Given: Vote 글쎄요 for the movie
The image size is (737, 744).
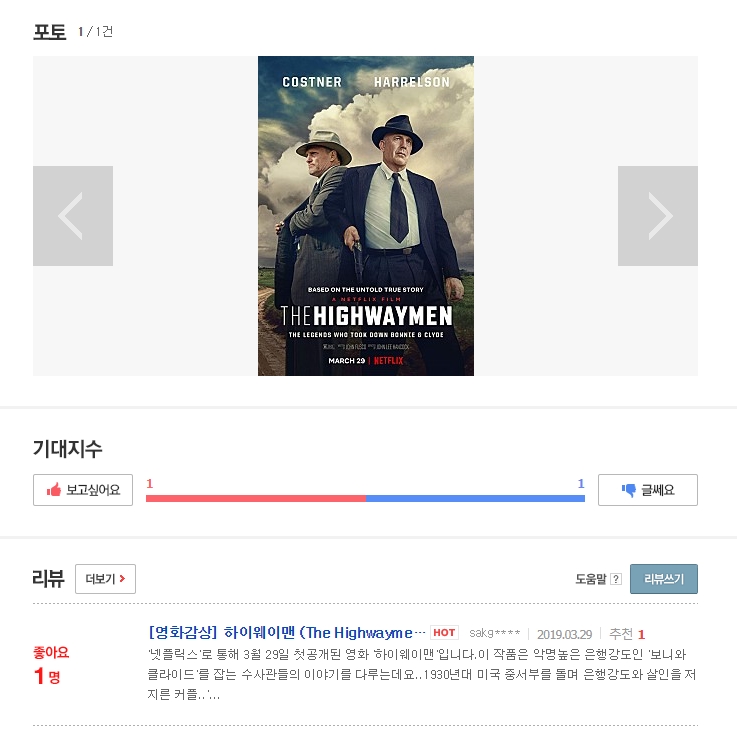Looking at the screenshot, I should coord(648,490).
